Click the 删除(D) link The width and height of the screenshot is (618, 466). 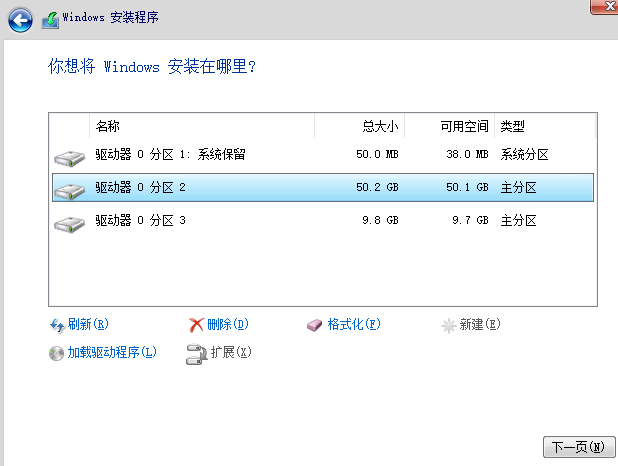(x=228, y=325)
